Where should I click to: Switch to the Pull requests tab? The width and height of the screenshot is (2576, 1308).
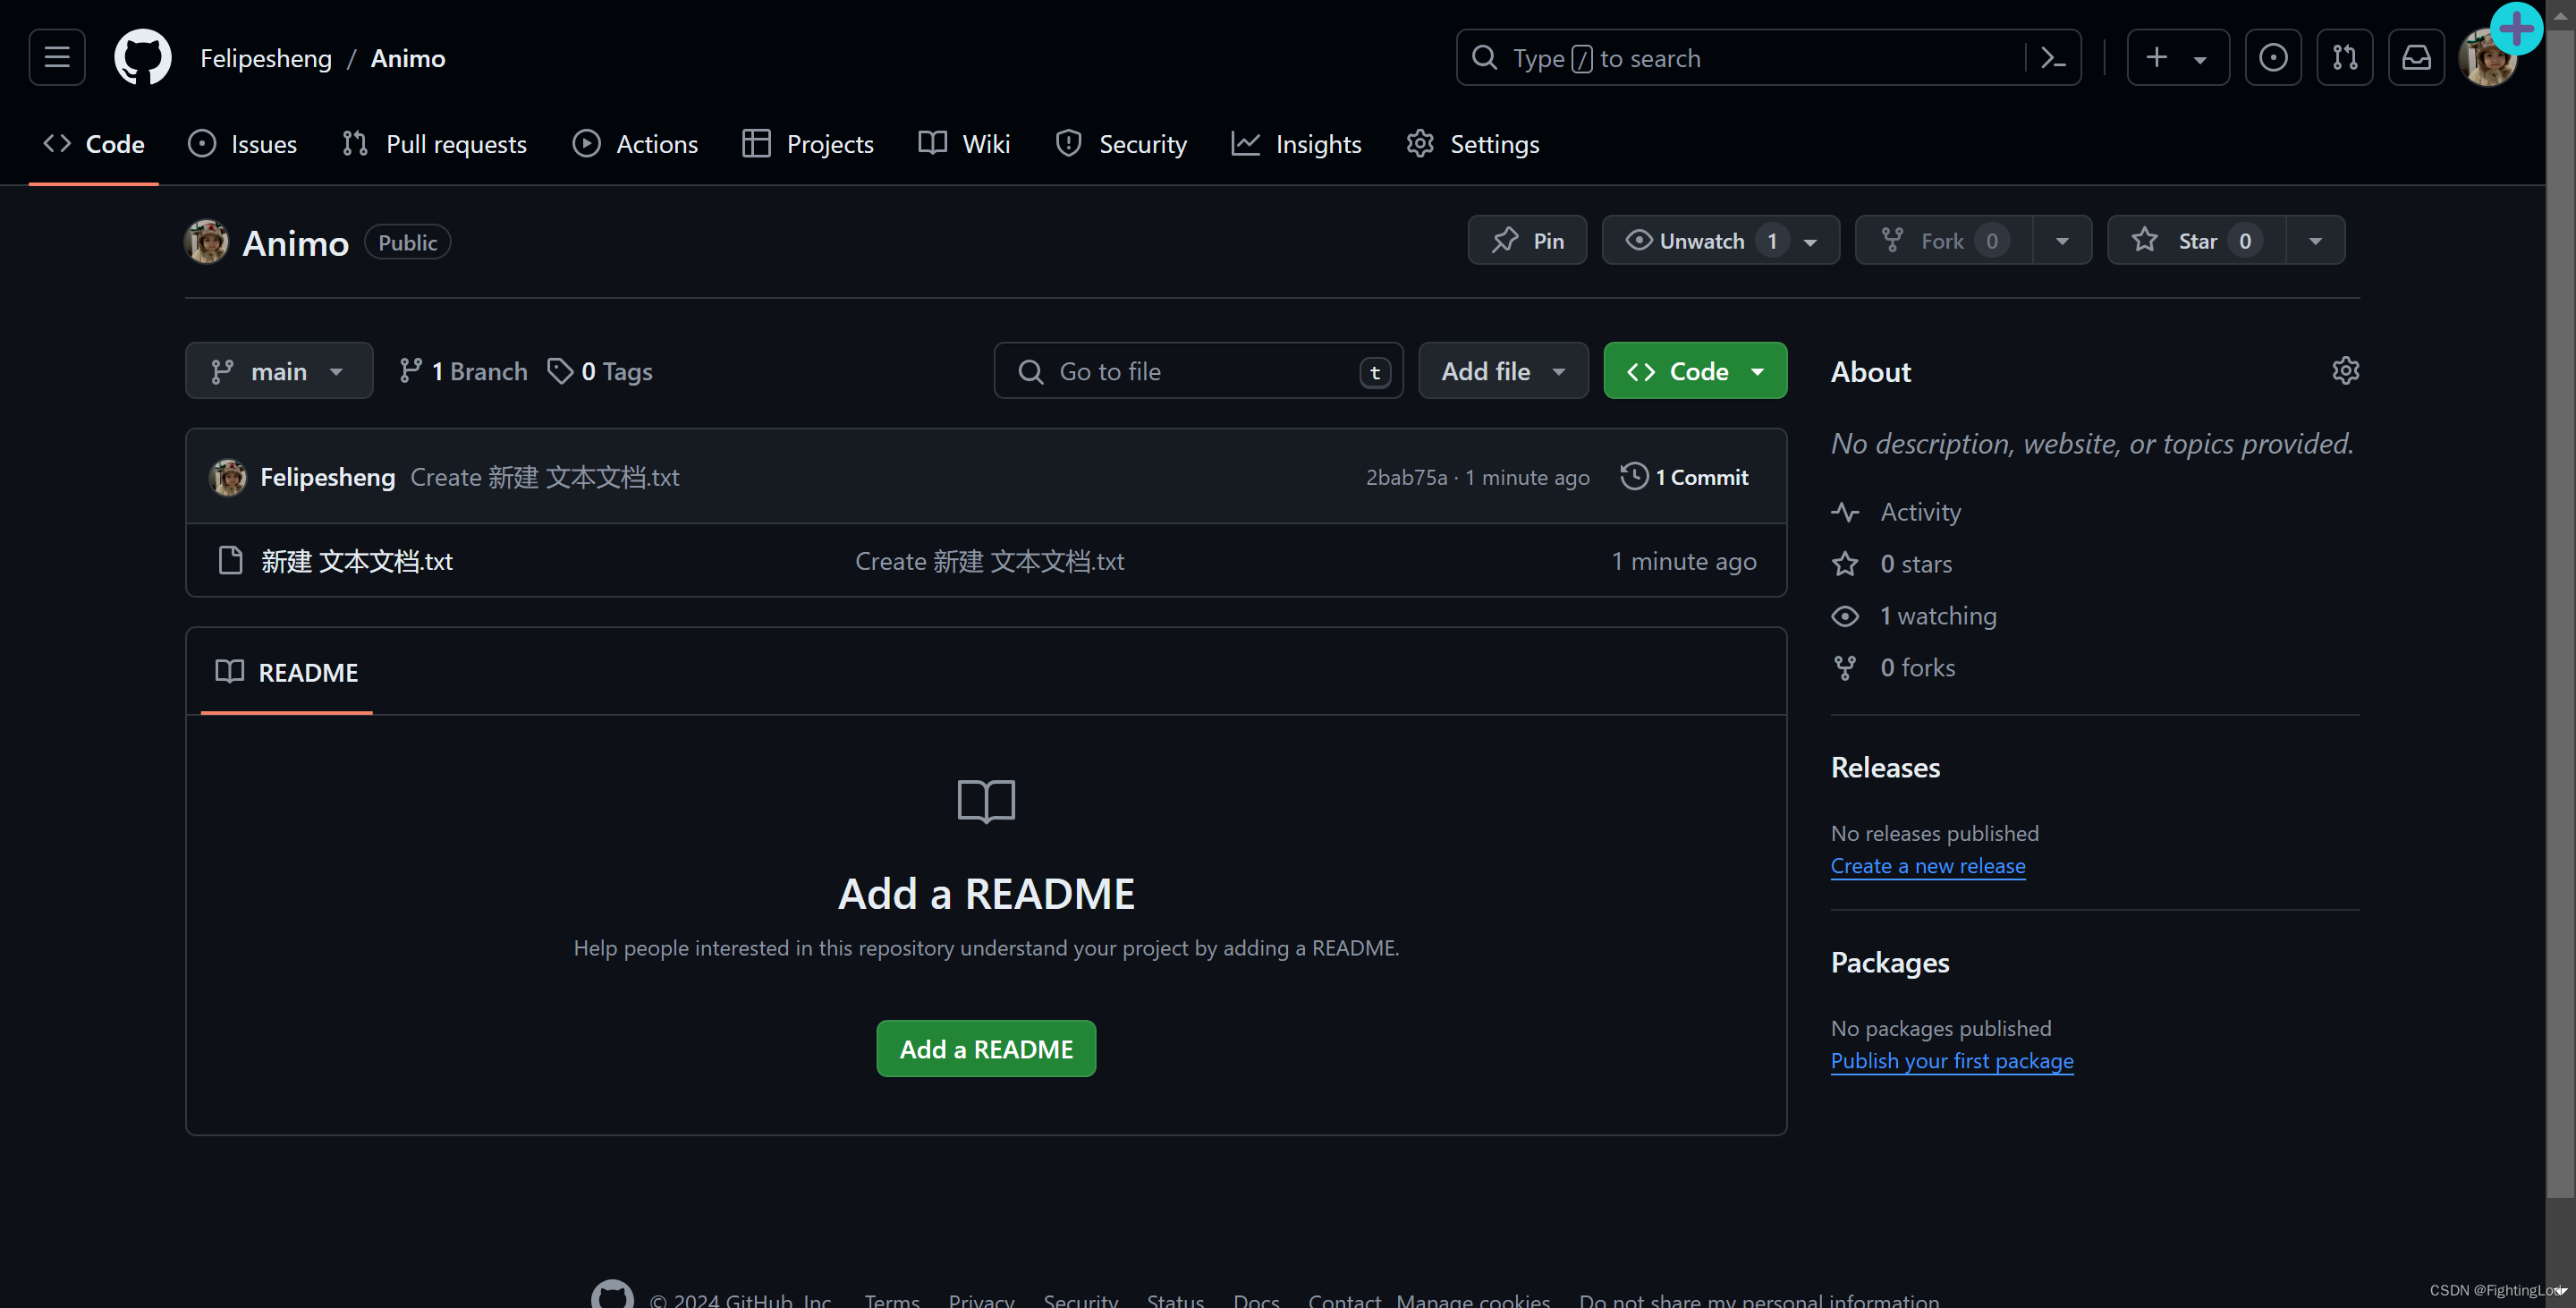(x=434, y=144)
